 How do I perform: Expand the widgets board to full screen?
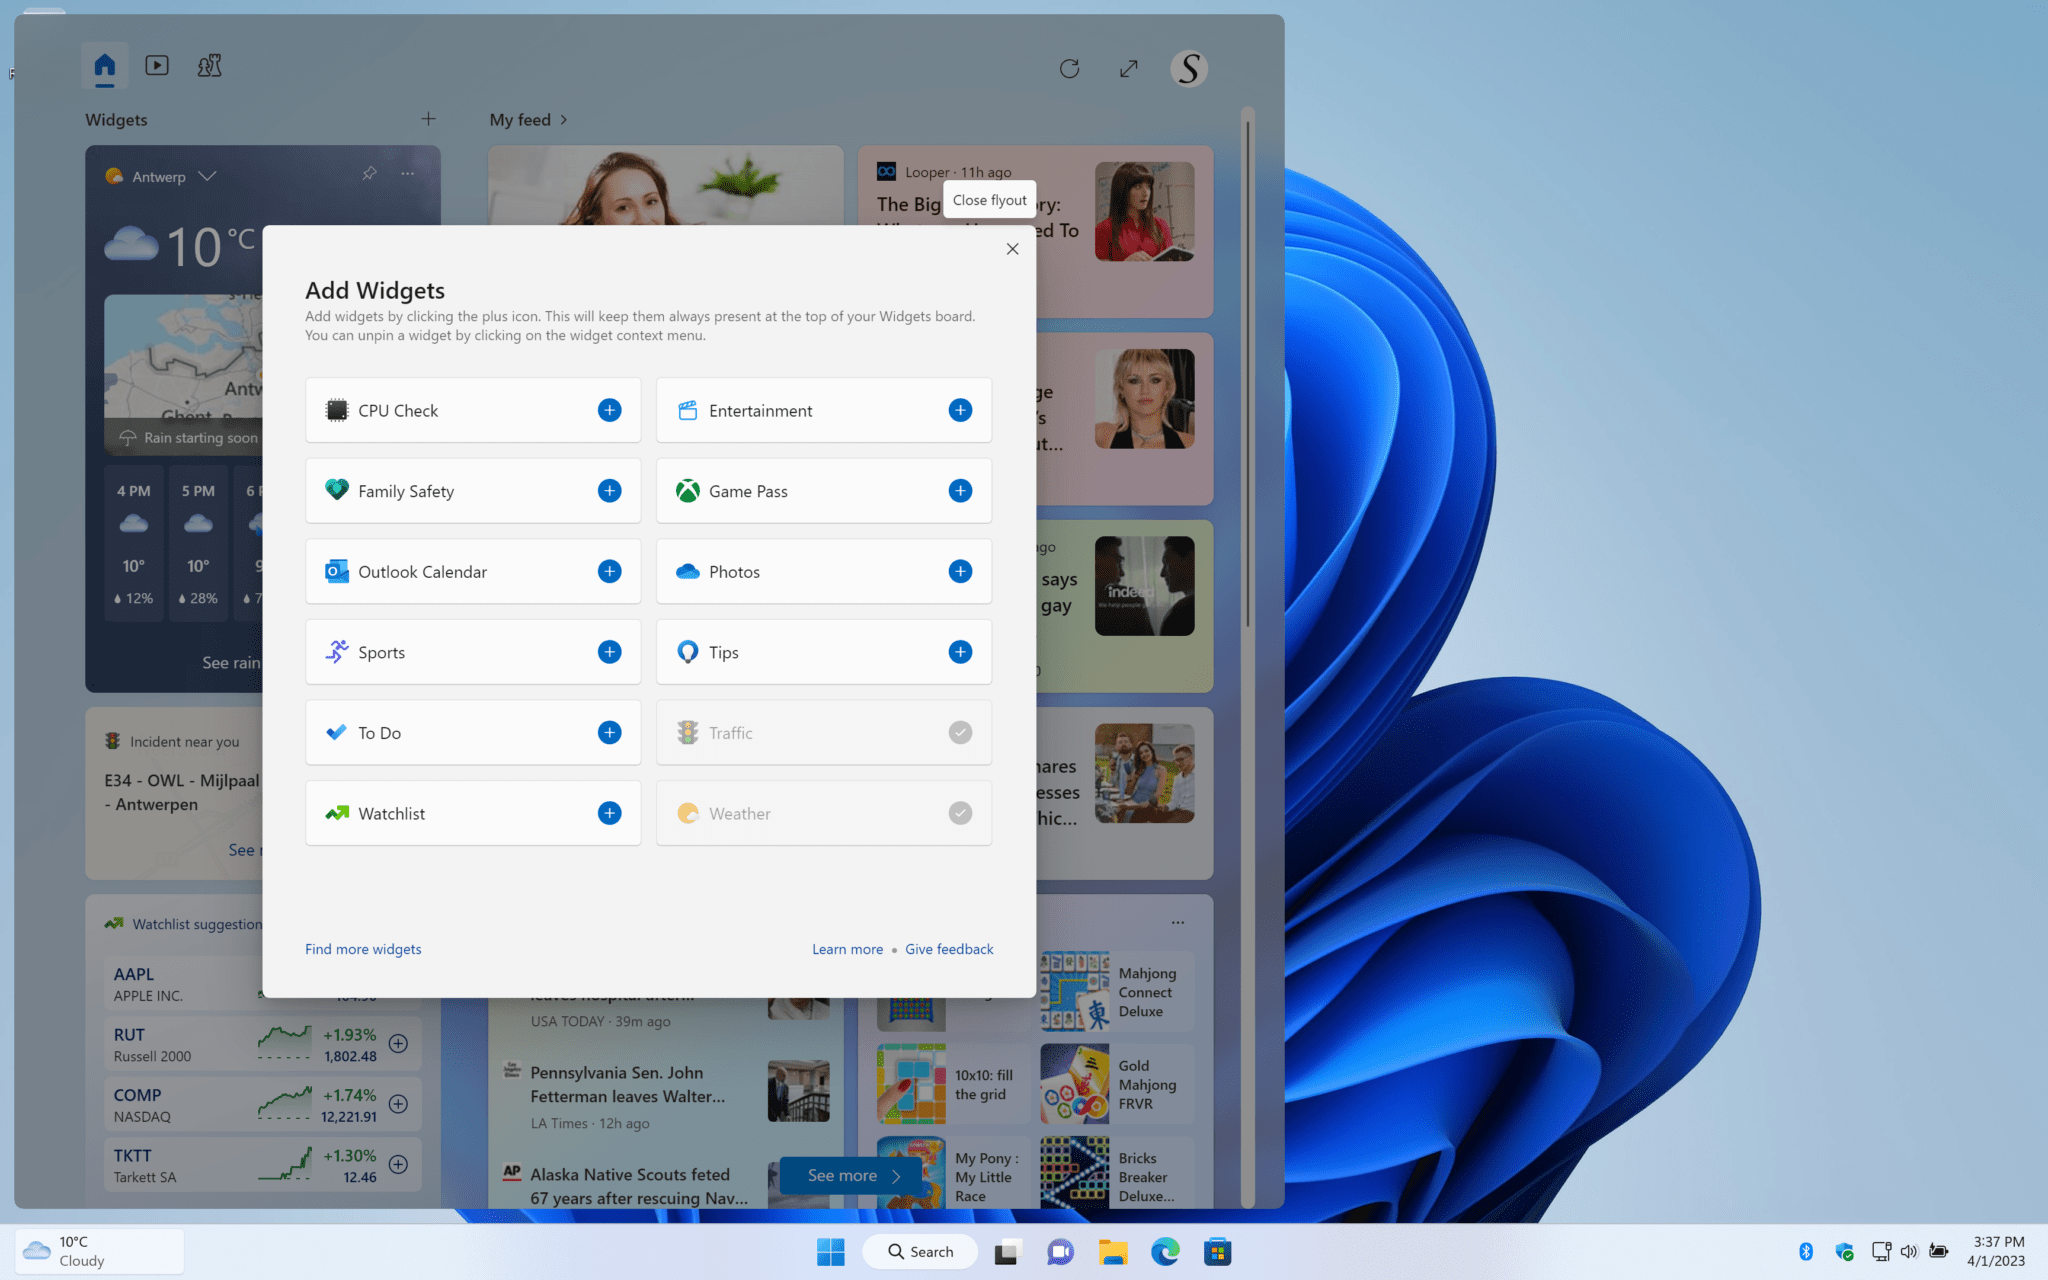1128,68
